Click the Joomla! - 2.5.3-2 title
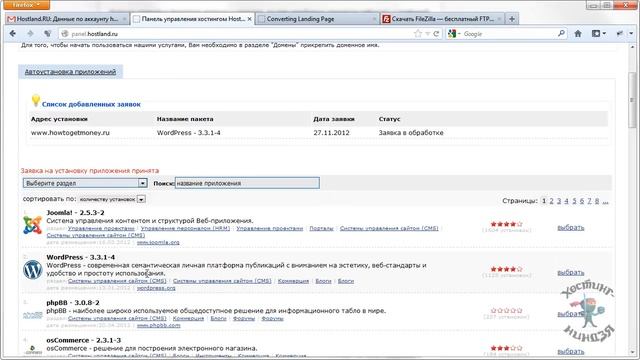Viewport: 640px width, 360px height. [75, 213]
